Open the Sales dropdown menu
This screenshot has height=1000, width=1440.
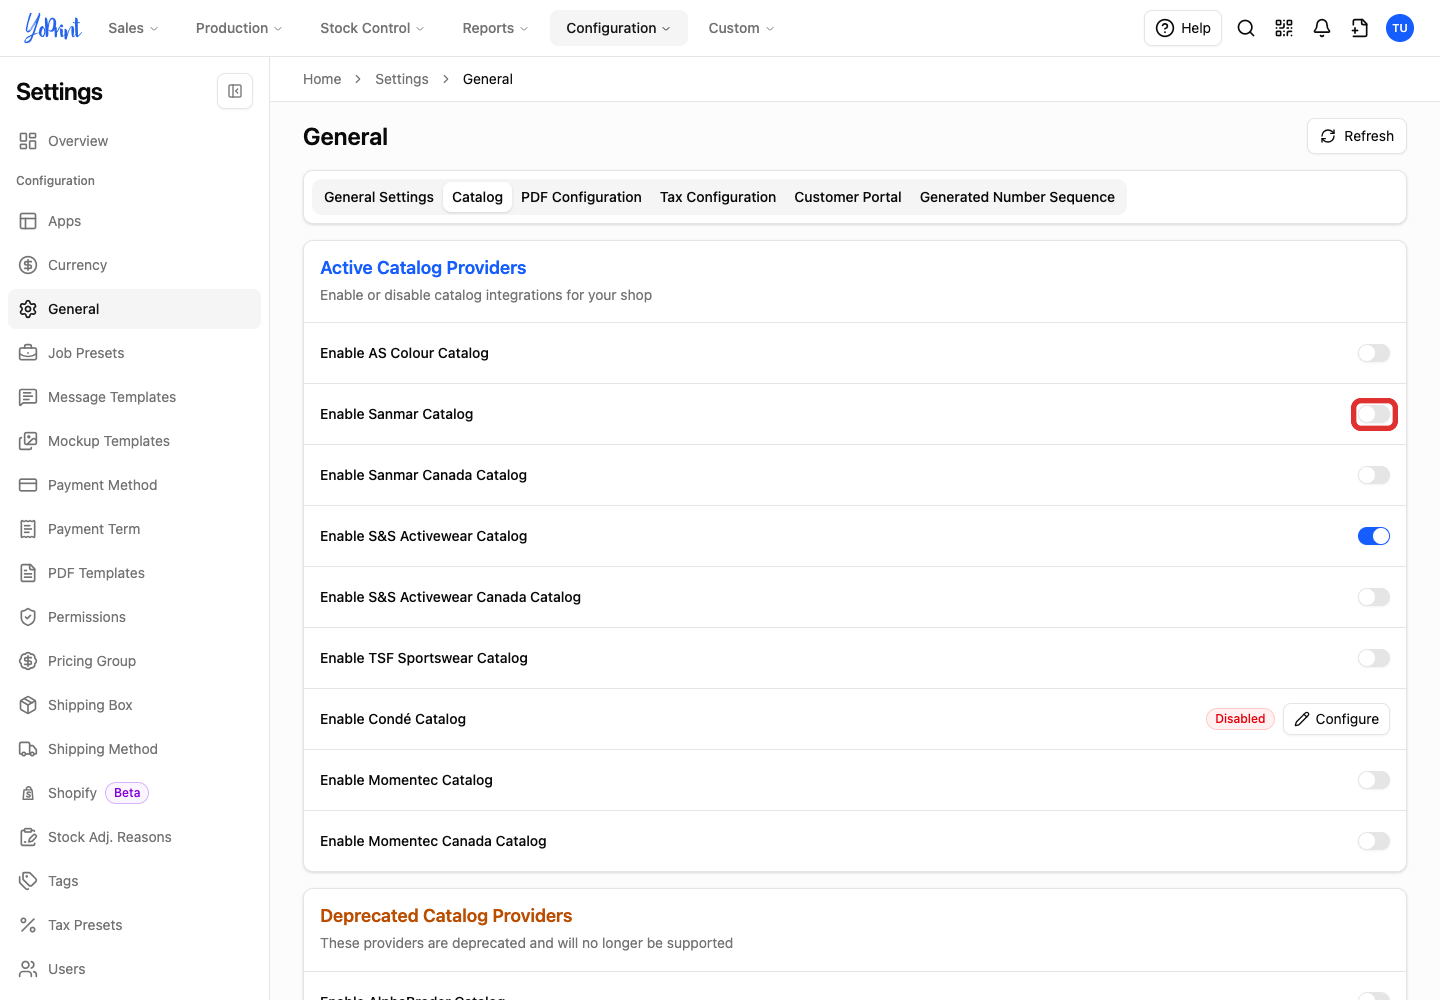(x=133, y=28)
